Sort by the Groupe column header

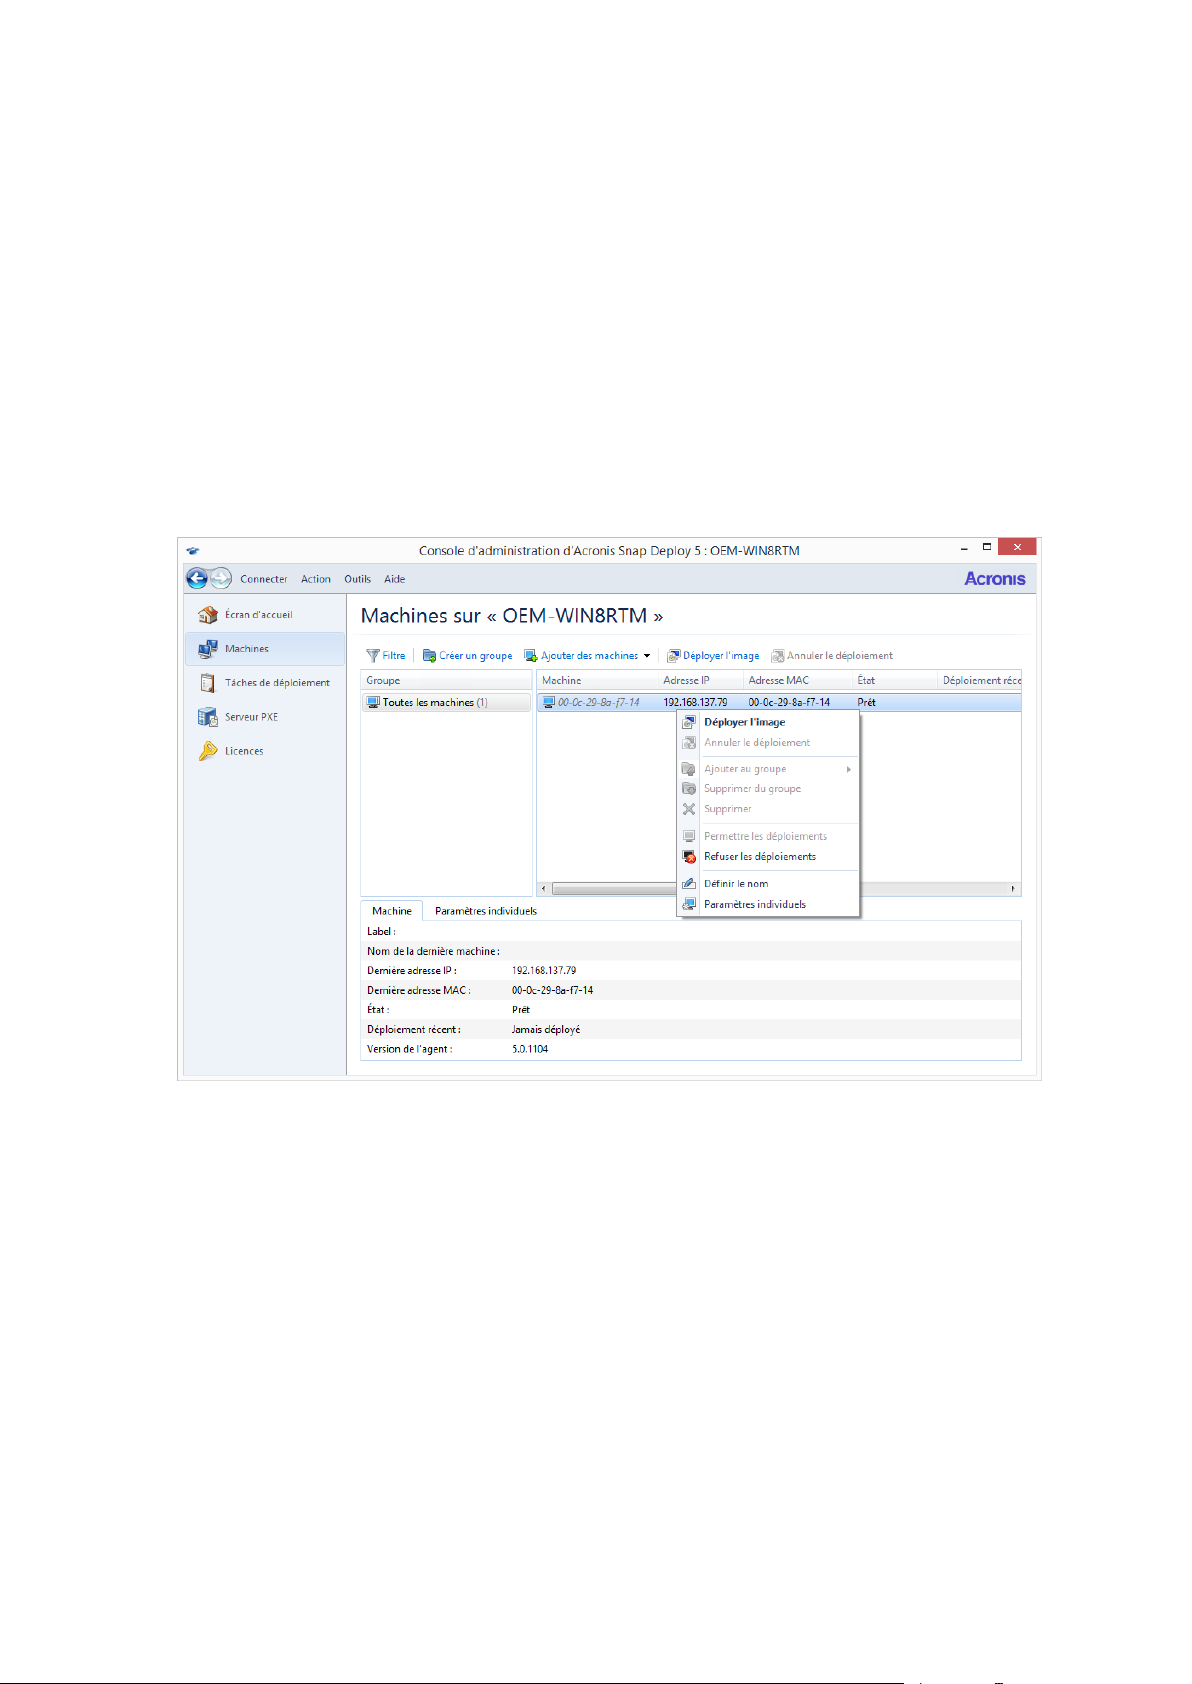tap(446, 681)
